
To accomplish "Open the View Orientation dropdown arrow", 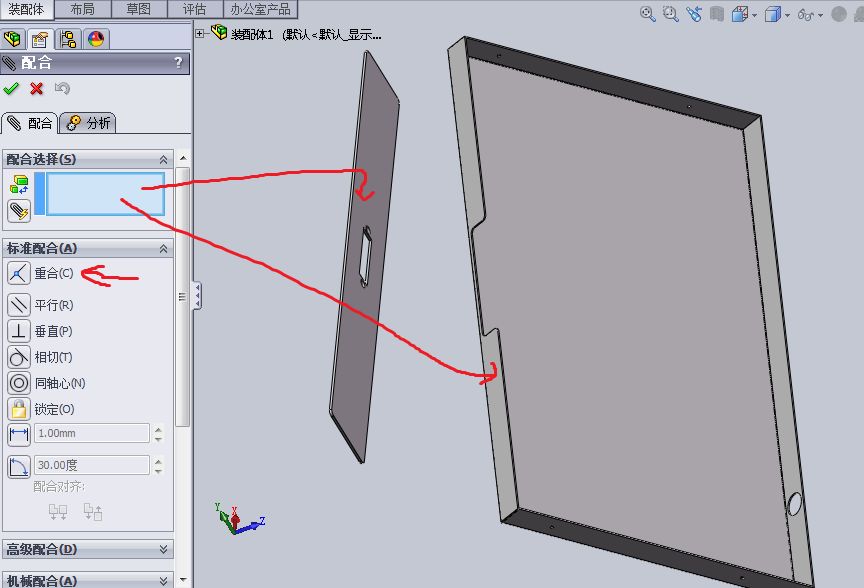I will click(754, 15).
